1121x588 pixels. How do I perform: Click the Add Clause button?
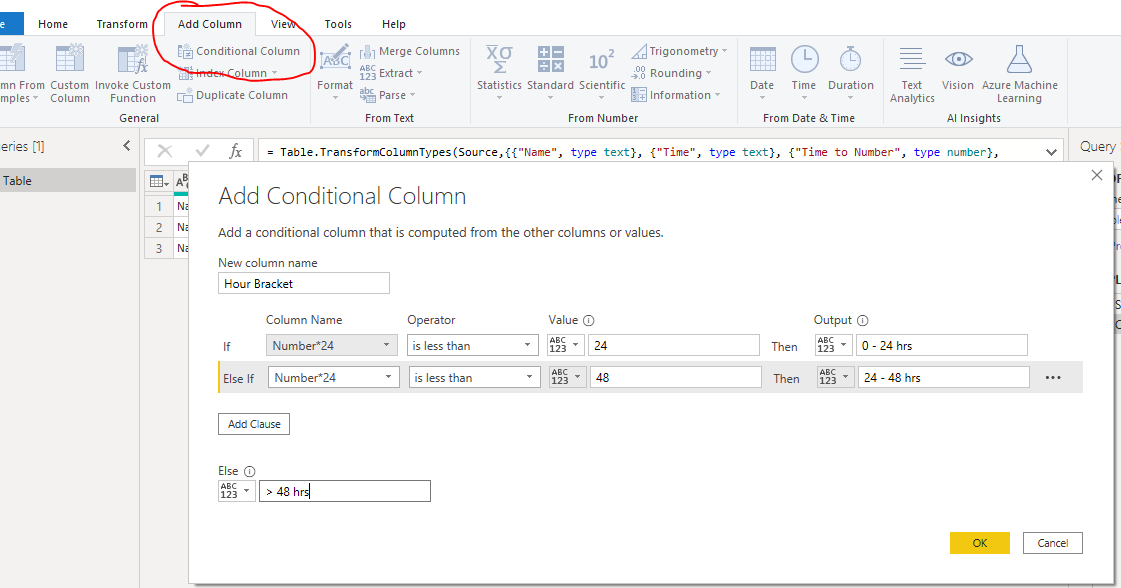pos(254,424)
